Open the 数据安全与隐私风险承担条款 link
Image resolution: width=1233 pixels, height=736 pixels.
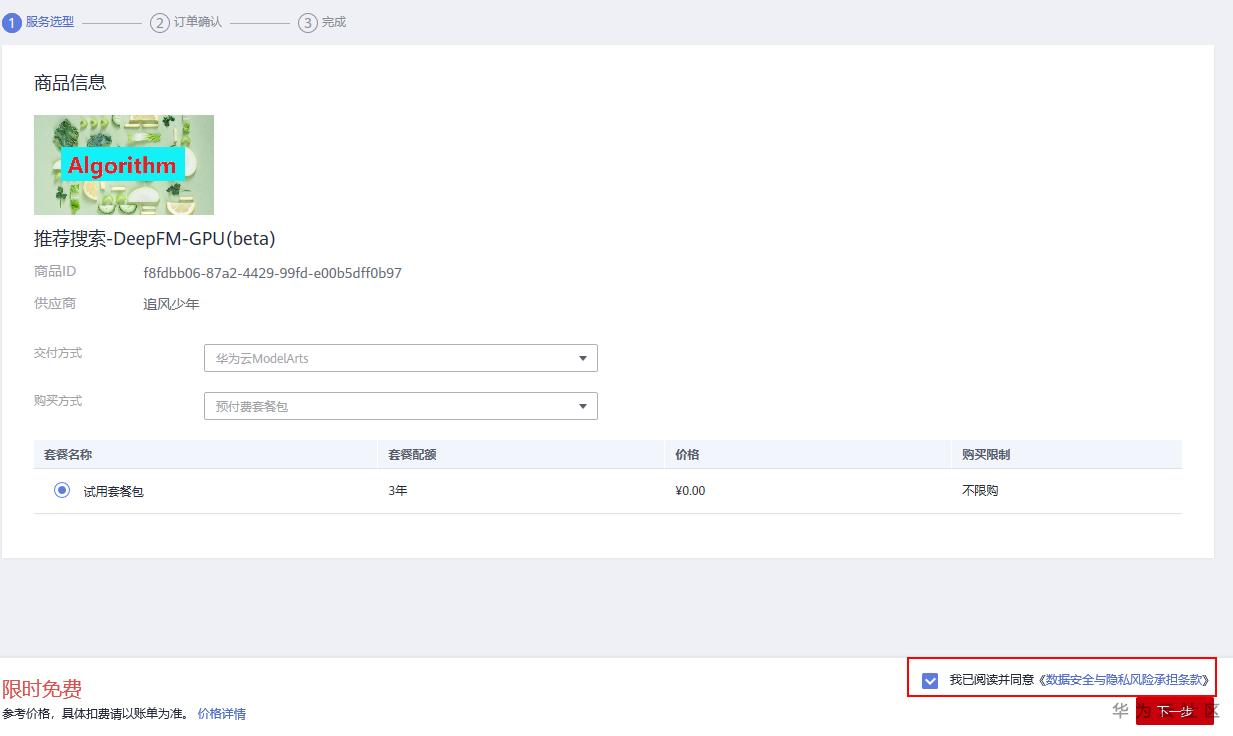point(1126,680)
